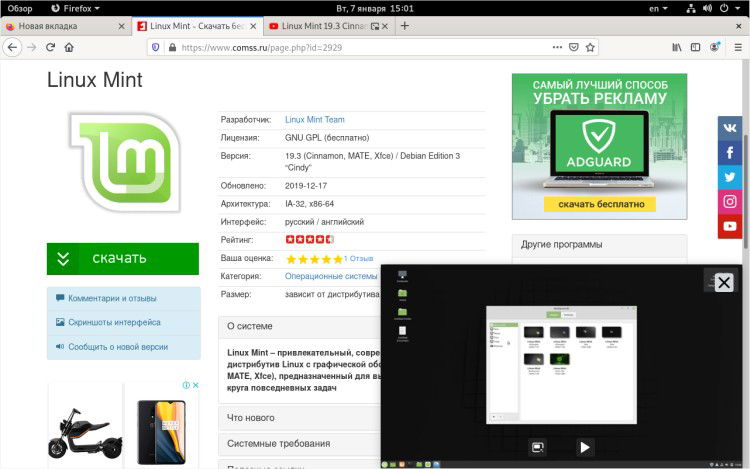Click the green скачать download button

123,259
